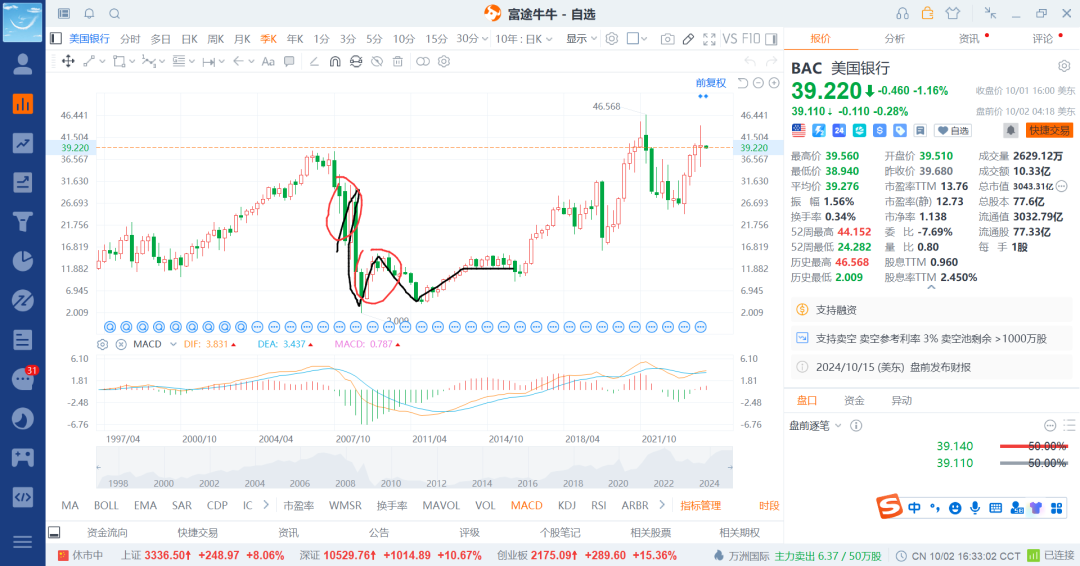Click the search magnifier in title bar
This screenshot has height=566, width=1080.
(115, 14)
